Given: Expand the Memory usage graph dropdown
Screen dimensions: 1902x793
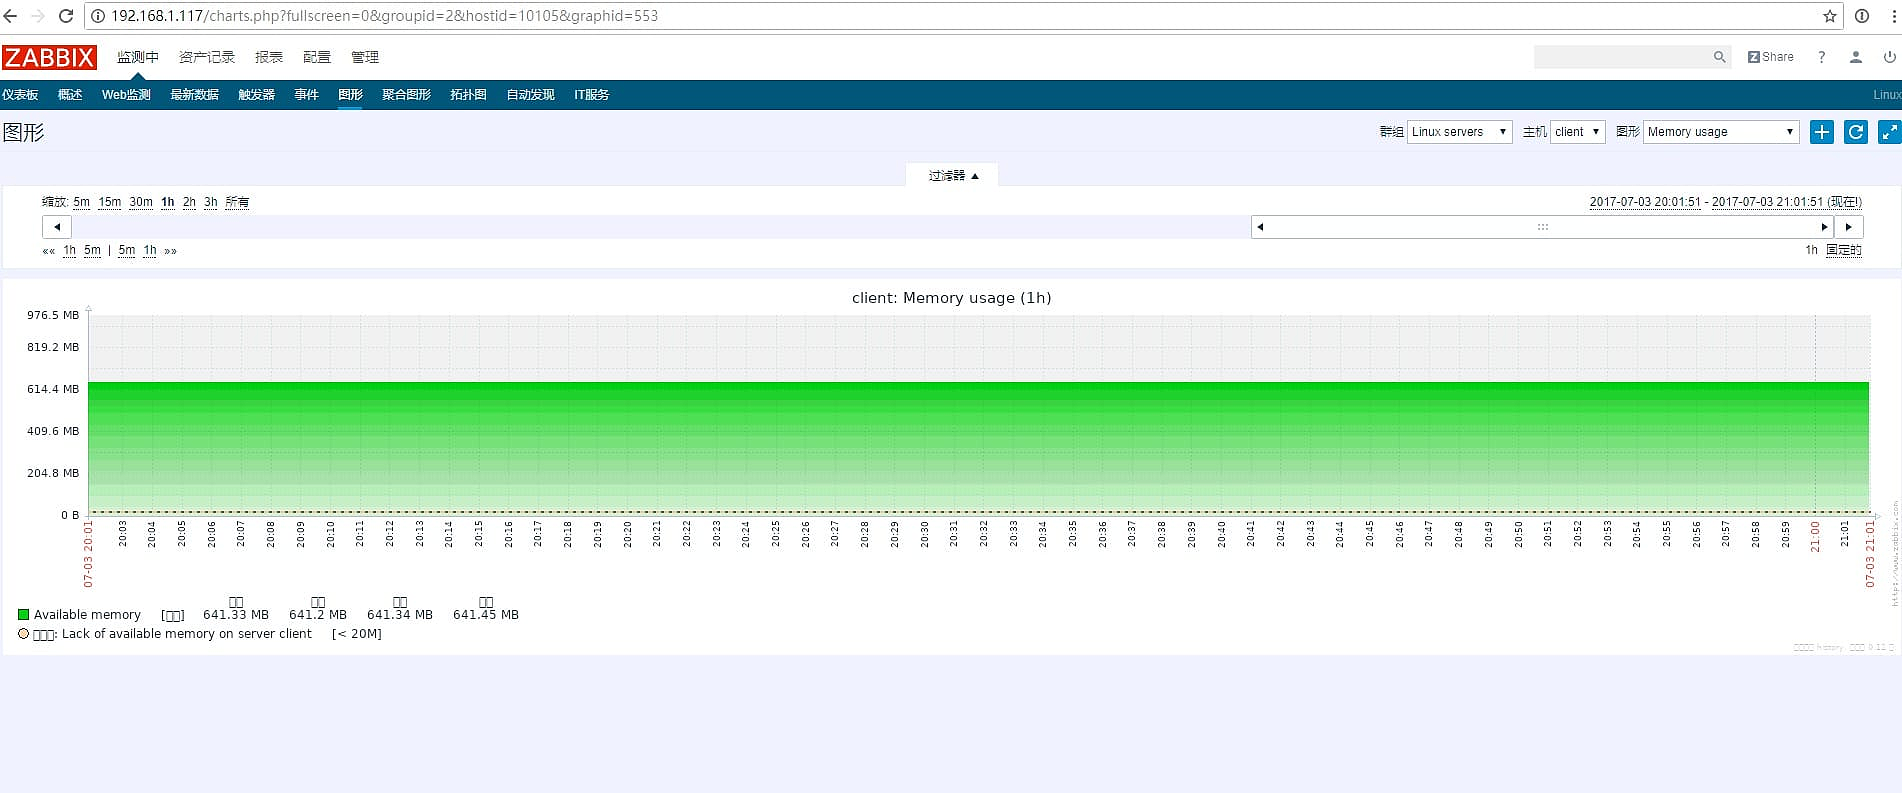Looking at the screenshot, I should pos(1720,132).
